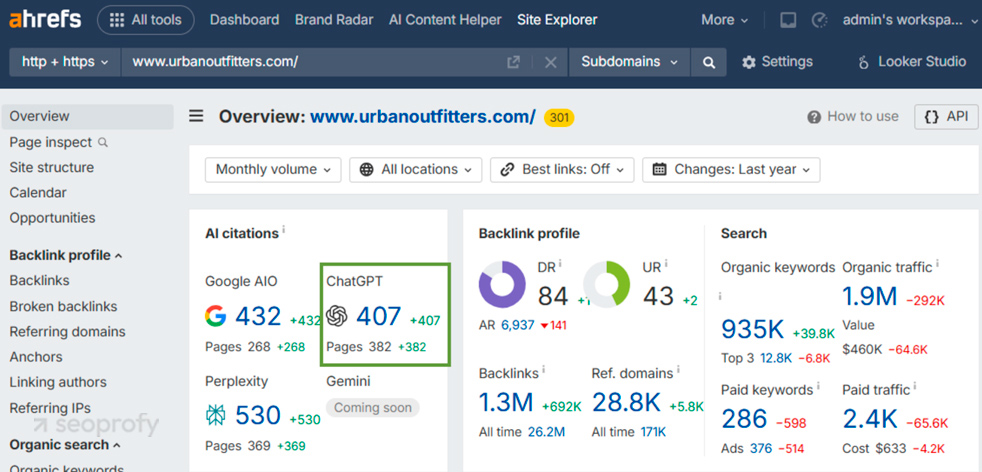Select Site Explorer tab
The height and width of the screenshot is (472, 982).
click(x=557, y=20)
